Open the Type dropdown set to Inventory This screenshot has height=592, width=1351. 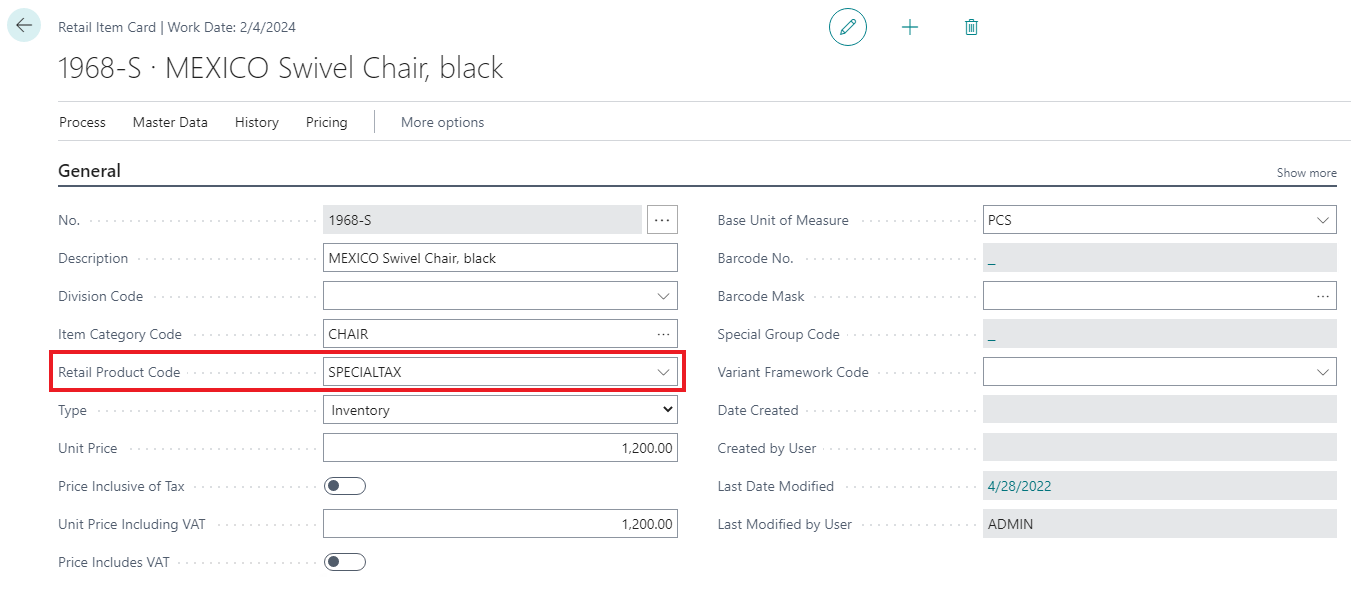click(668, 410)
